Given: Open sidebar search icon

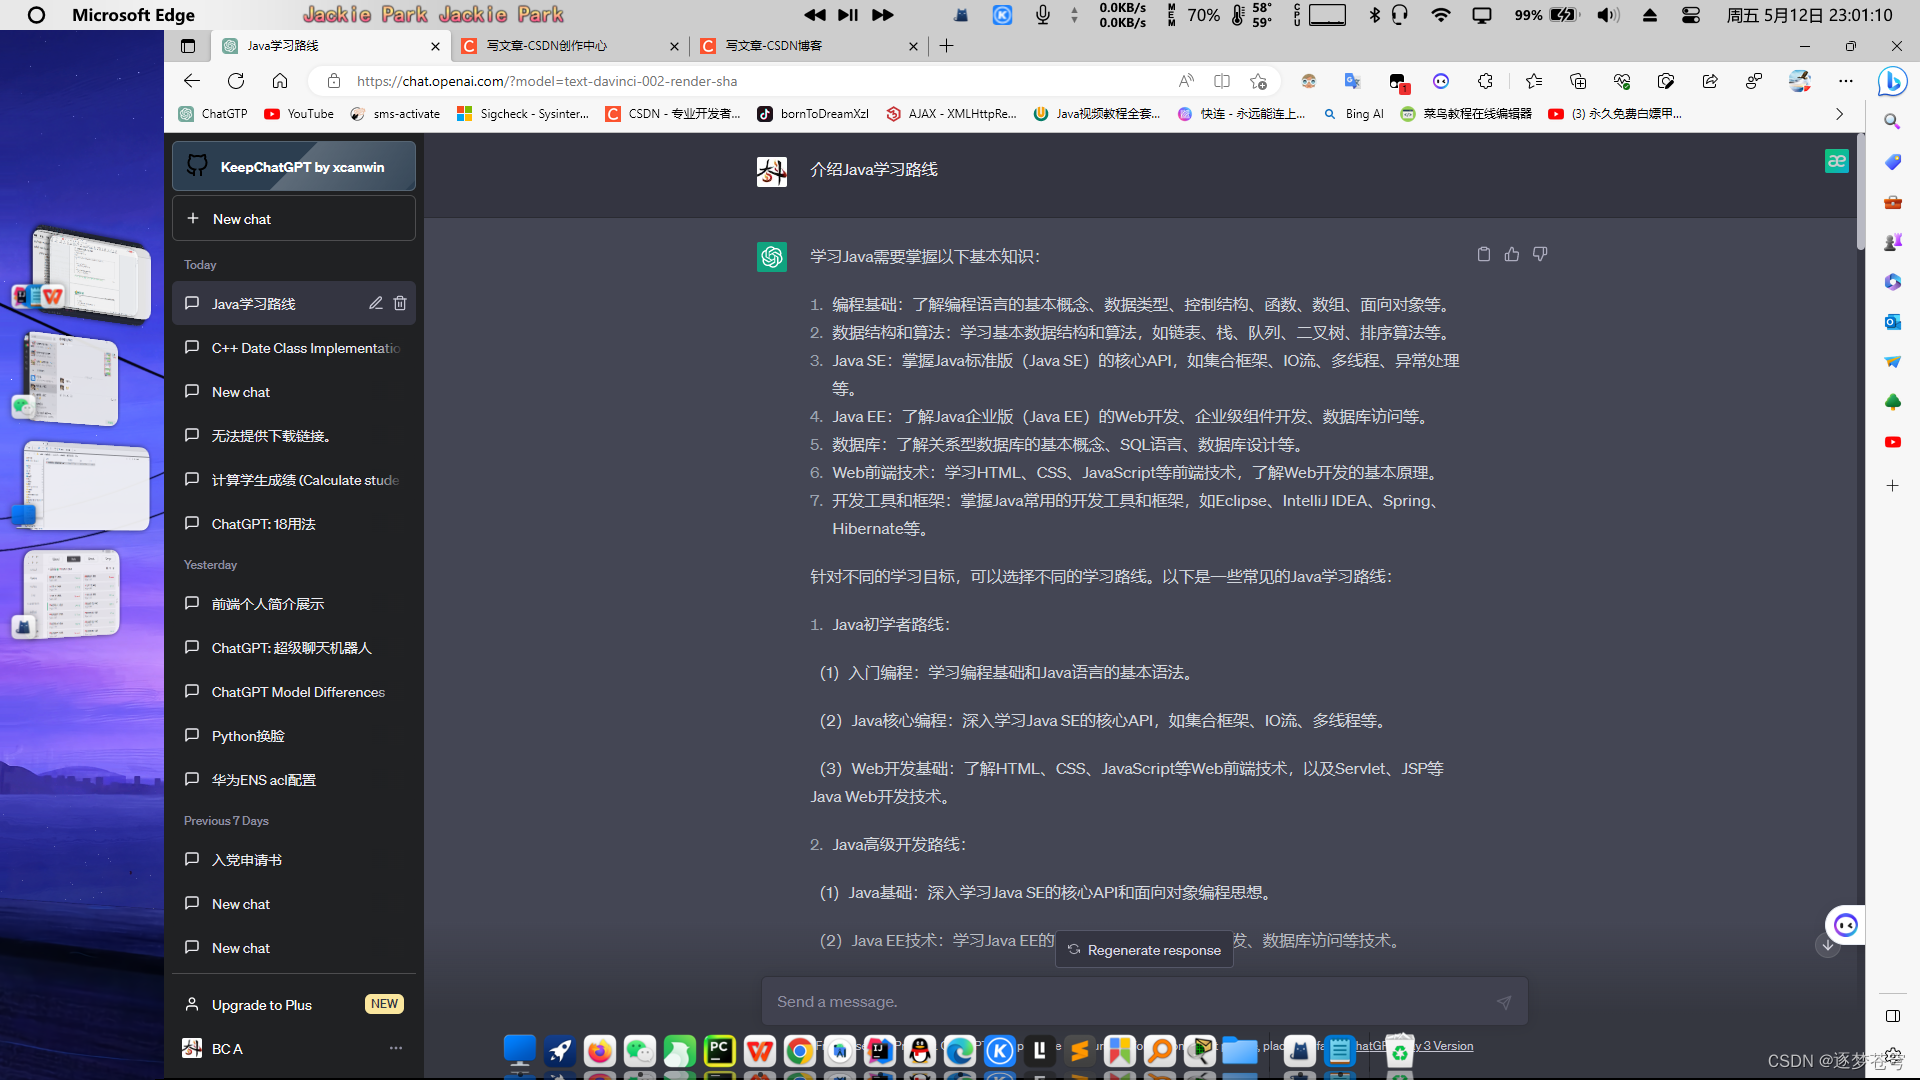Looking at the screenshot, I should (x=1892, y=121).
